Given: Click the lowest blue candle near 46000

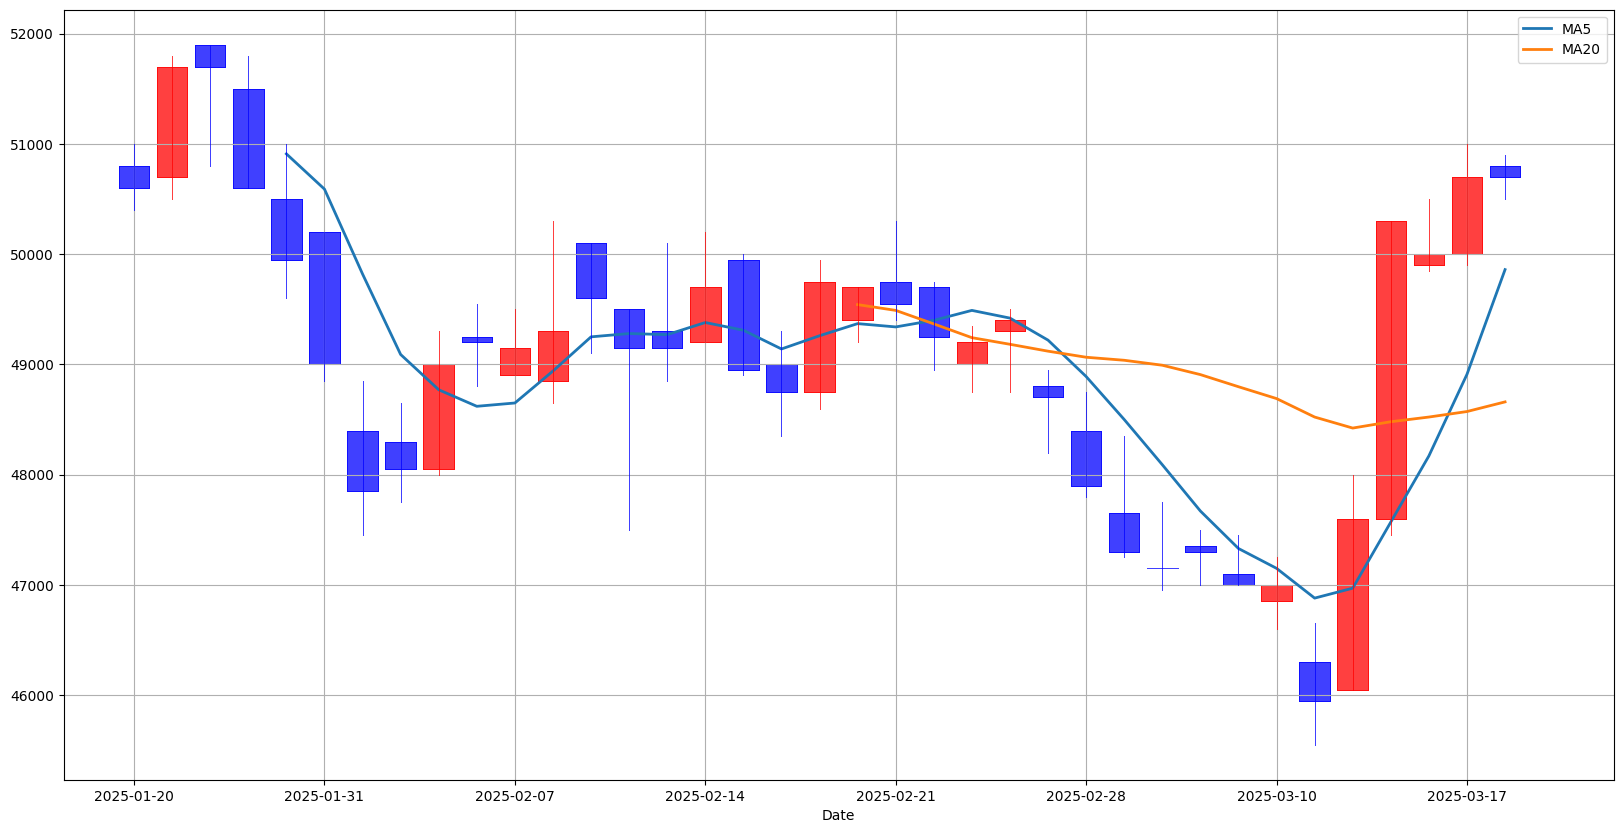Looking at the screenshot, I should [x=1315, y=681].
